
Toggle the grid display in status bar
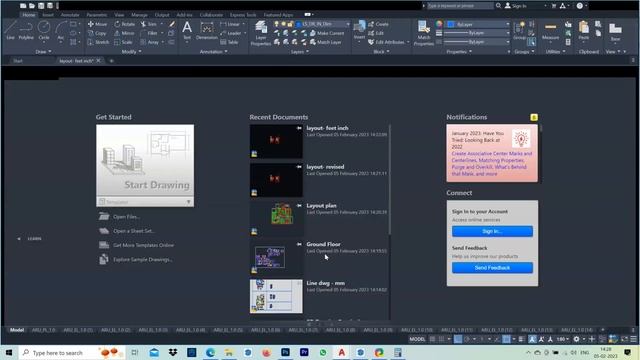433,339
